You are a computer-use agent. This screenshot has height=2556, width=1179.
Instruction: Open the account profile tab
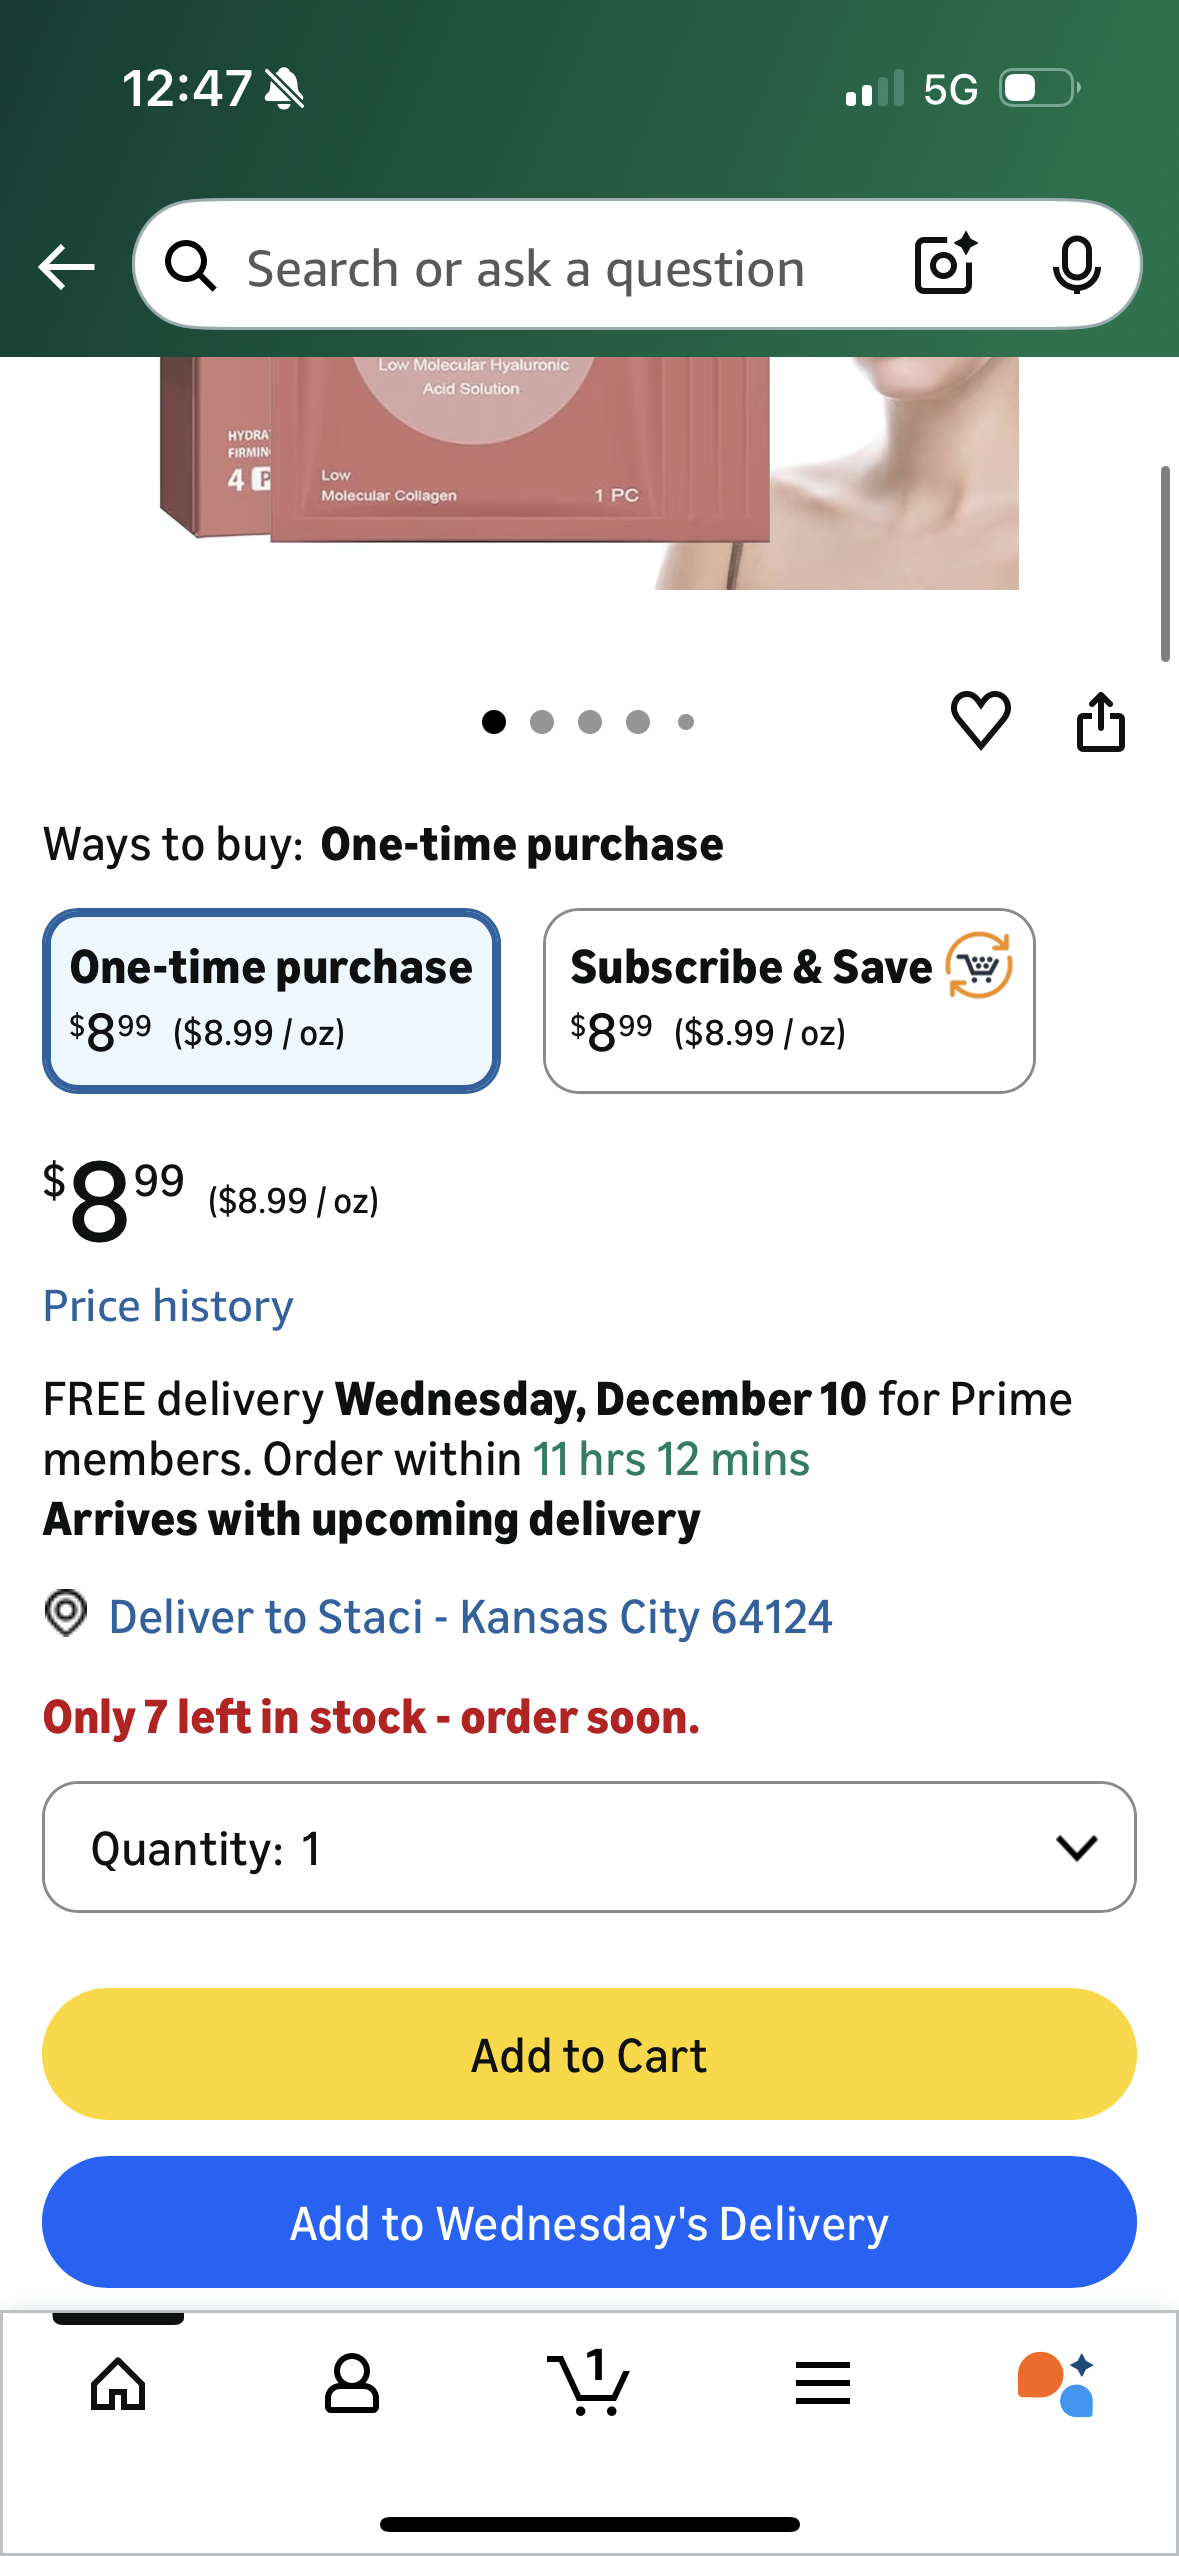[351, 2384]
